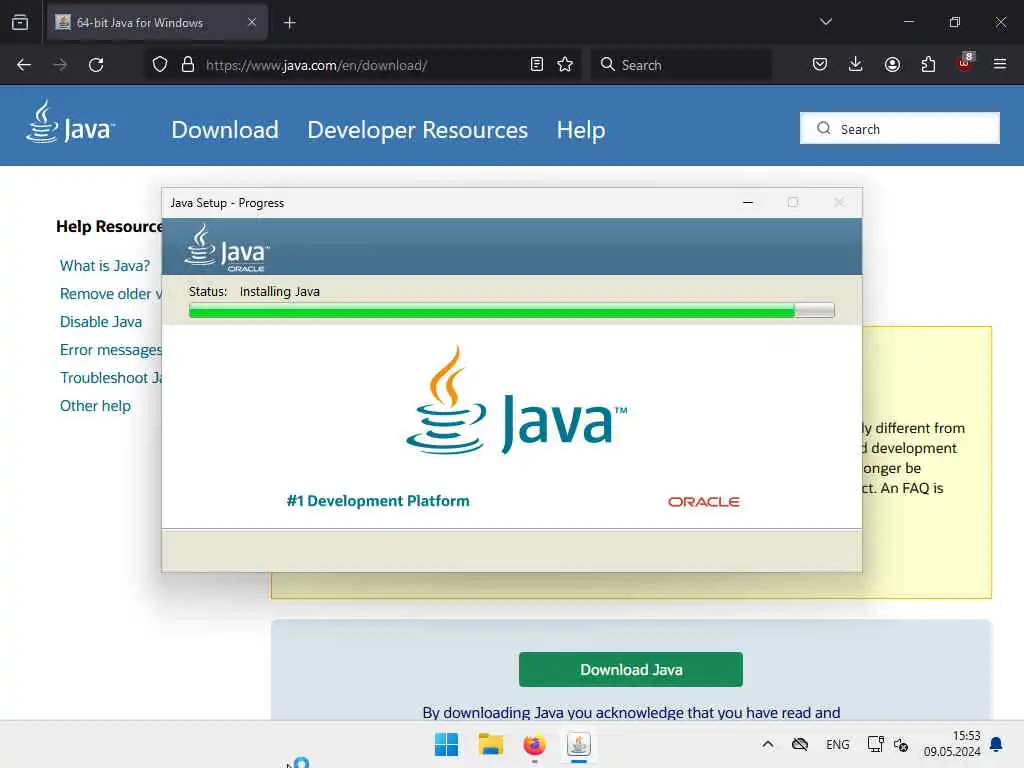This screenshot has width=1024, height=768.
Task: Click the ORACLE logo in installer
Action: [x=703, y=502]
